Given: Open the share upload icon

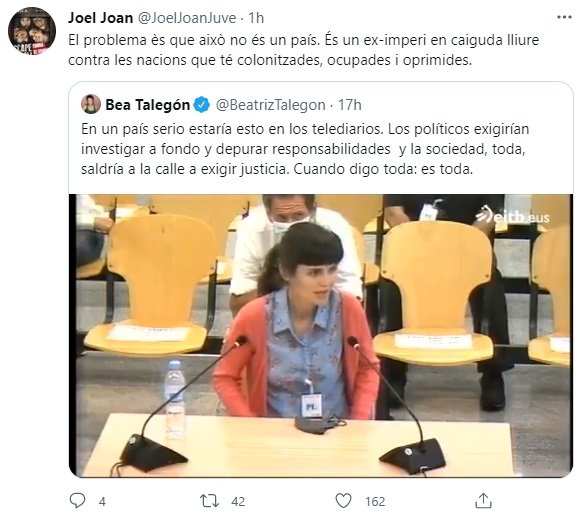Looking at the screenshot, I should pos(483,501).
